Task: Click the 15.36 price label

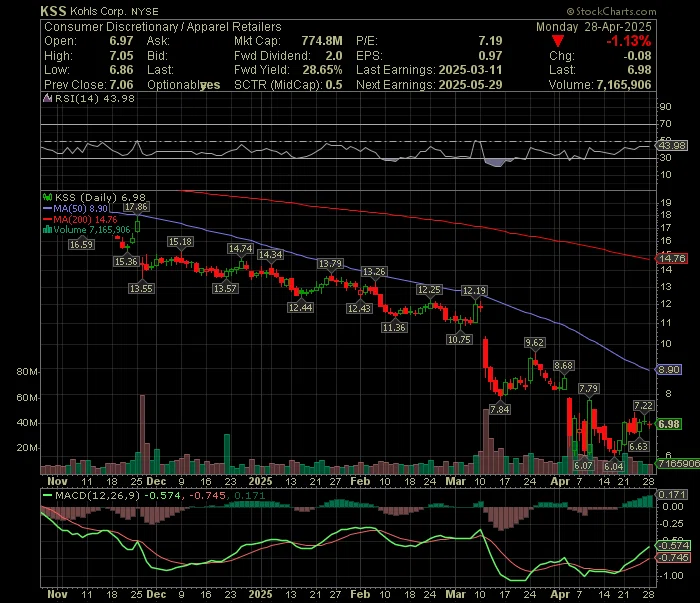Action: [x=126, y=262]
